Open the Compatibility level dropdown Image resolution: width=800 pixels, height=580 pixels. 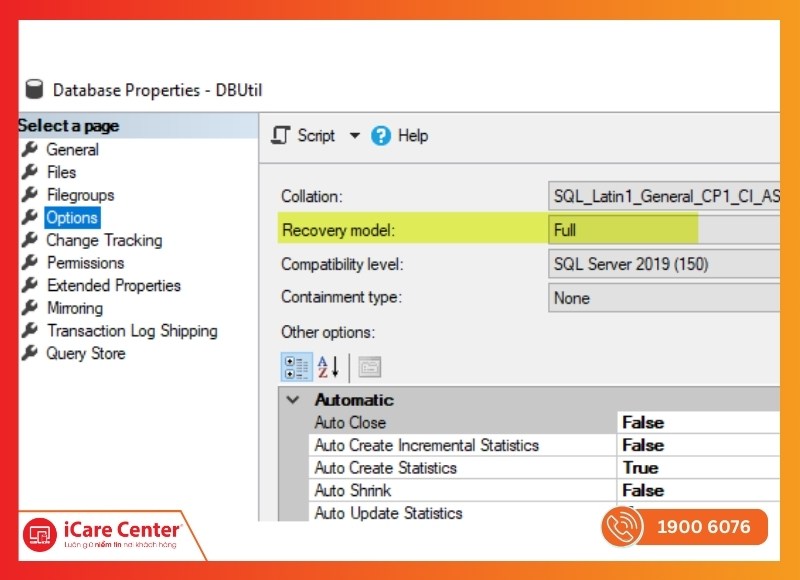click(x=664, y=264)
